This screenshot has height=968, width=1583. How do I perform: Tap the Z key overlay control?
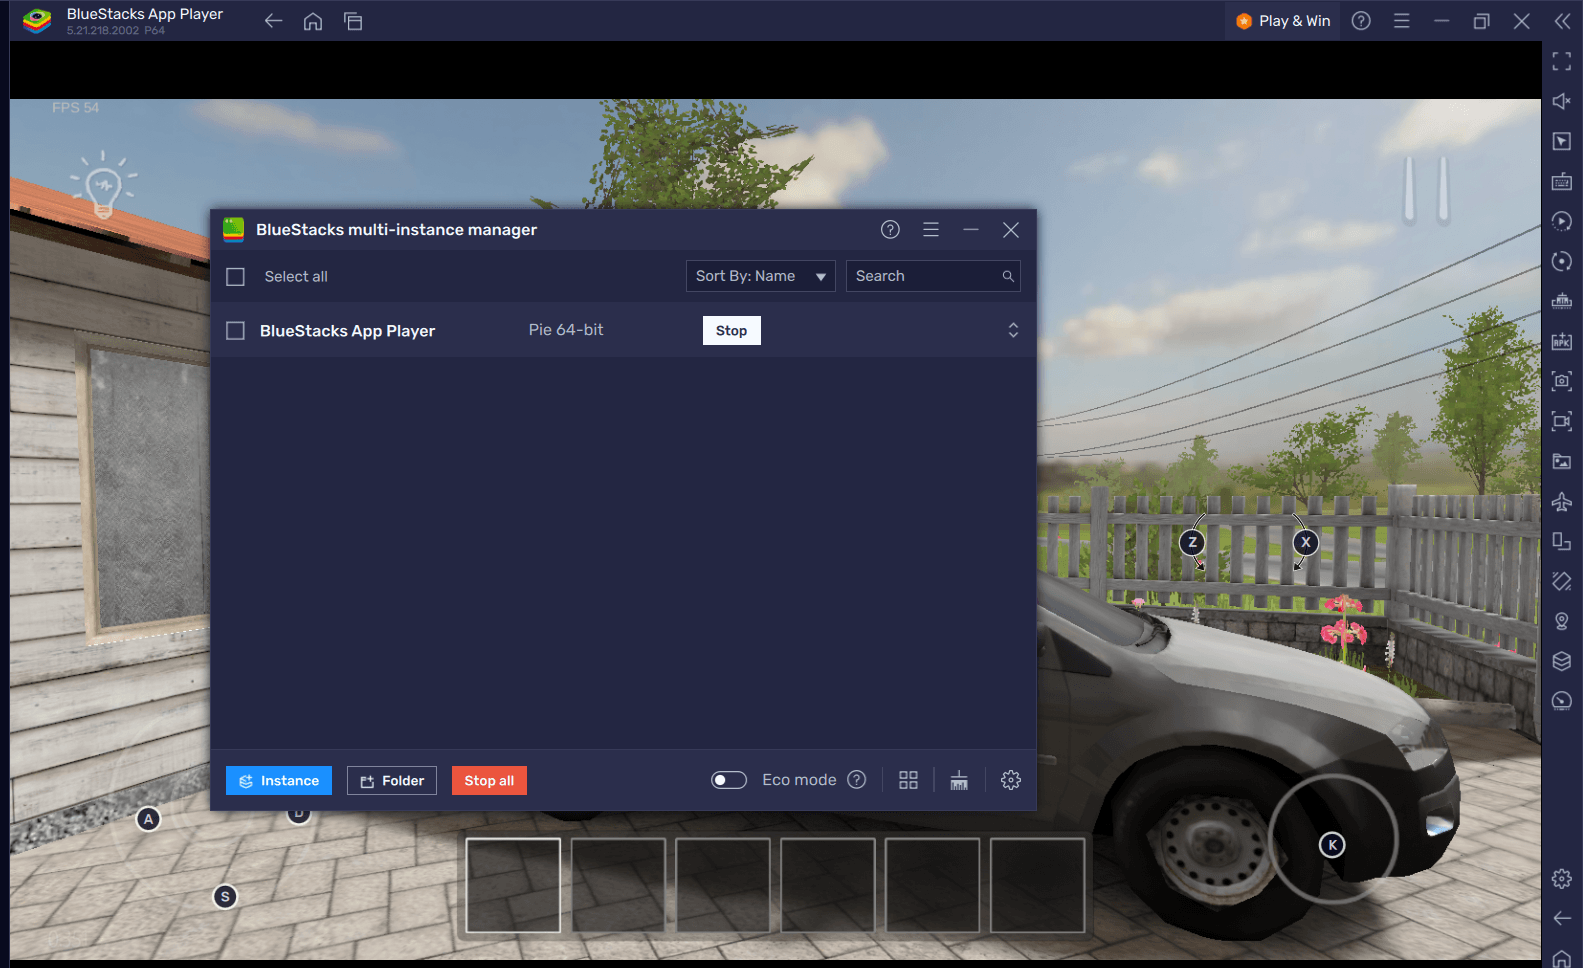(x=1192, y=542)
